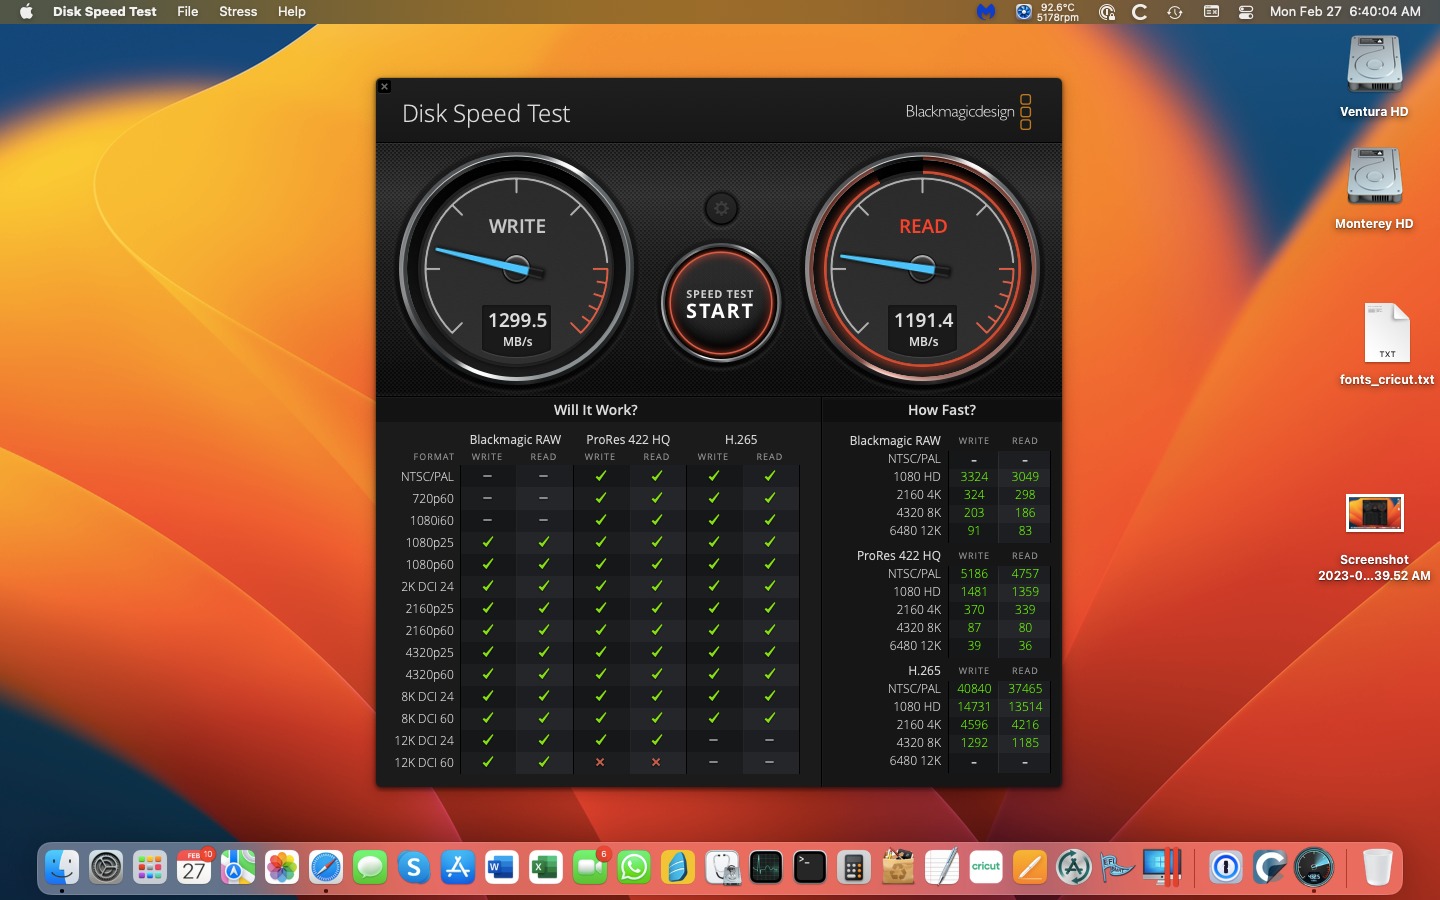Open the Disk Speed Test app menu
Viewport: 1440px width, 900px height.
(105, 11)
